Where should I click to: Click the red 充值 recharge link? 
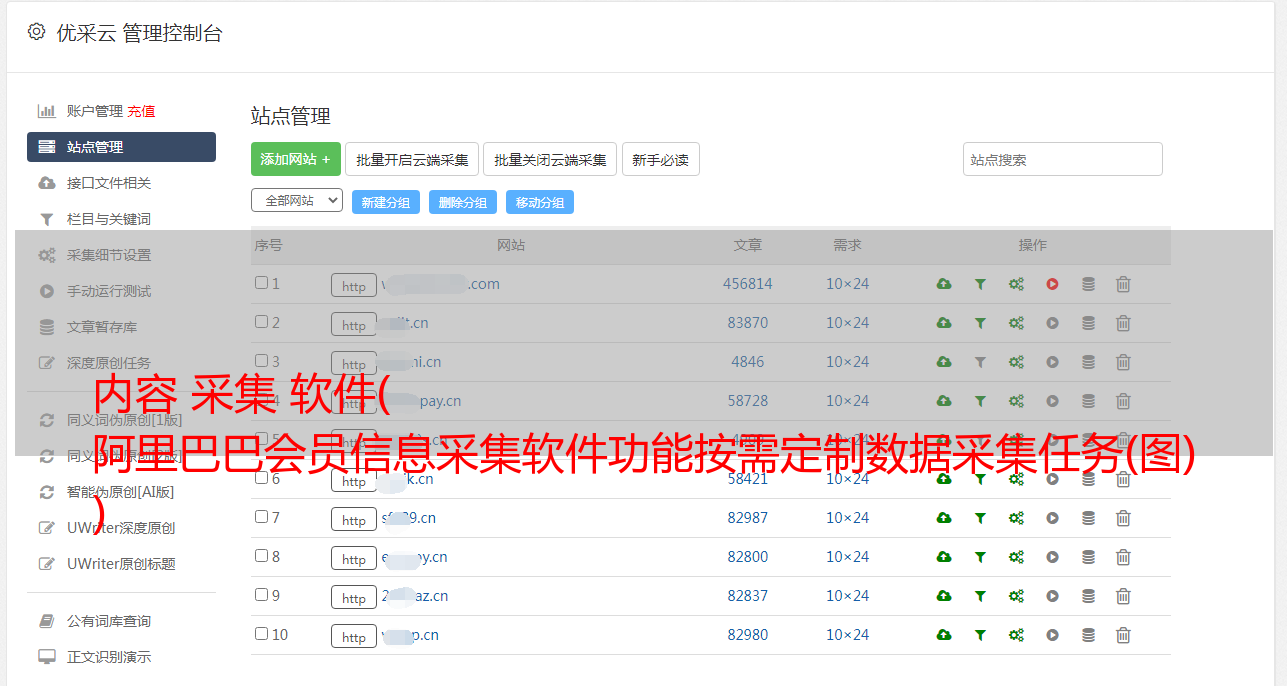(x=141, y=111)
